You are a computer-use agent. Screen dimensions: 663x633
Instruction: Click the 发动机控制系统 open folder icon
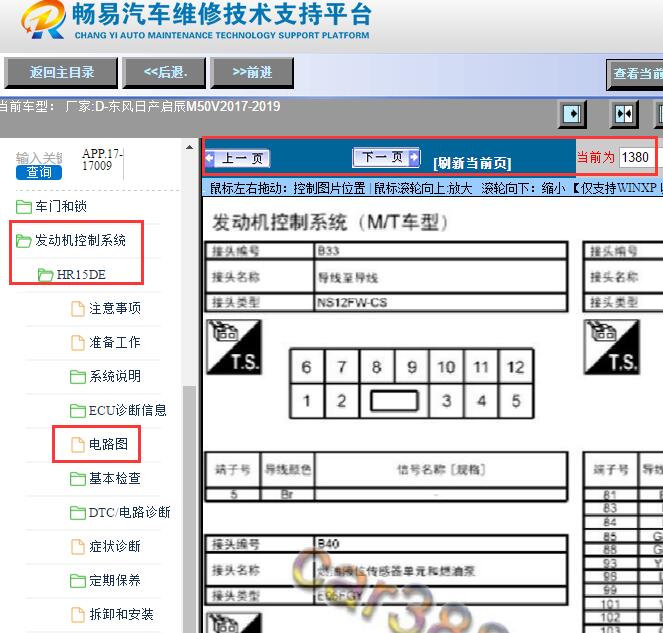24,241
